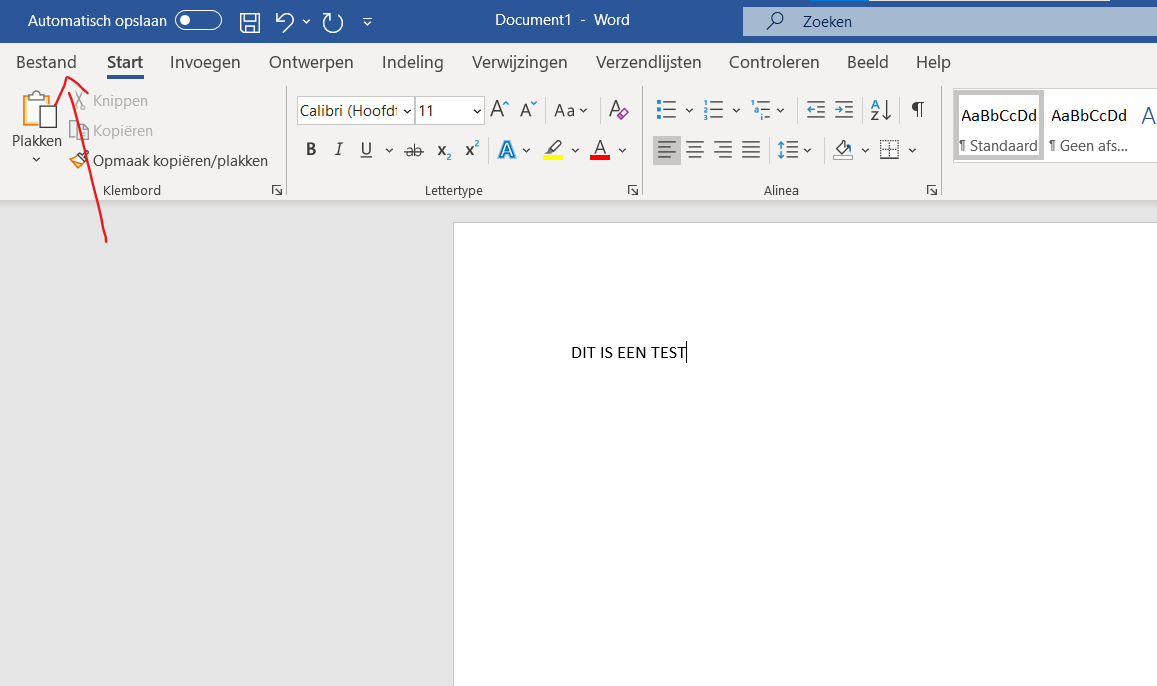Open the borders dropdown arrow
The height and width of the screenshot is (686, 1157).
tap(913, 150)
